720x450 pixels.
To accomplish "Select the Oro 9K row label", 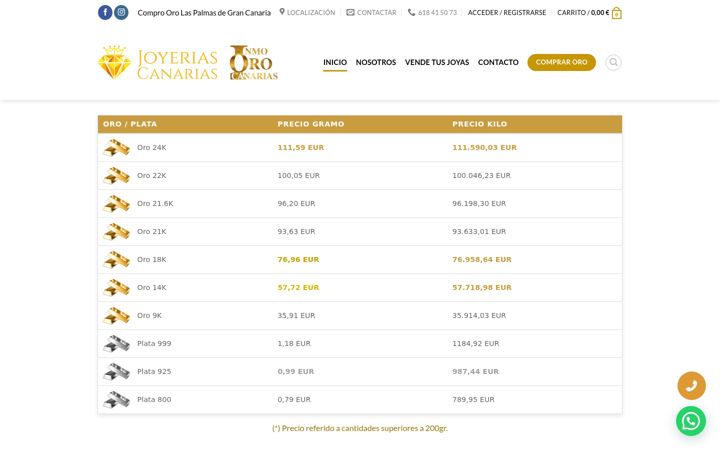I will [x=149, y=315].
